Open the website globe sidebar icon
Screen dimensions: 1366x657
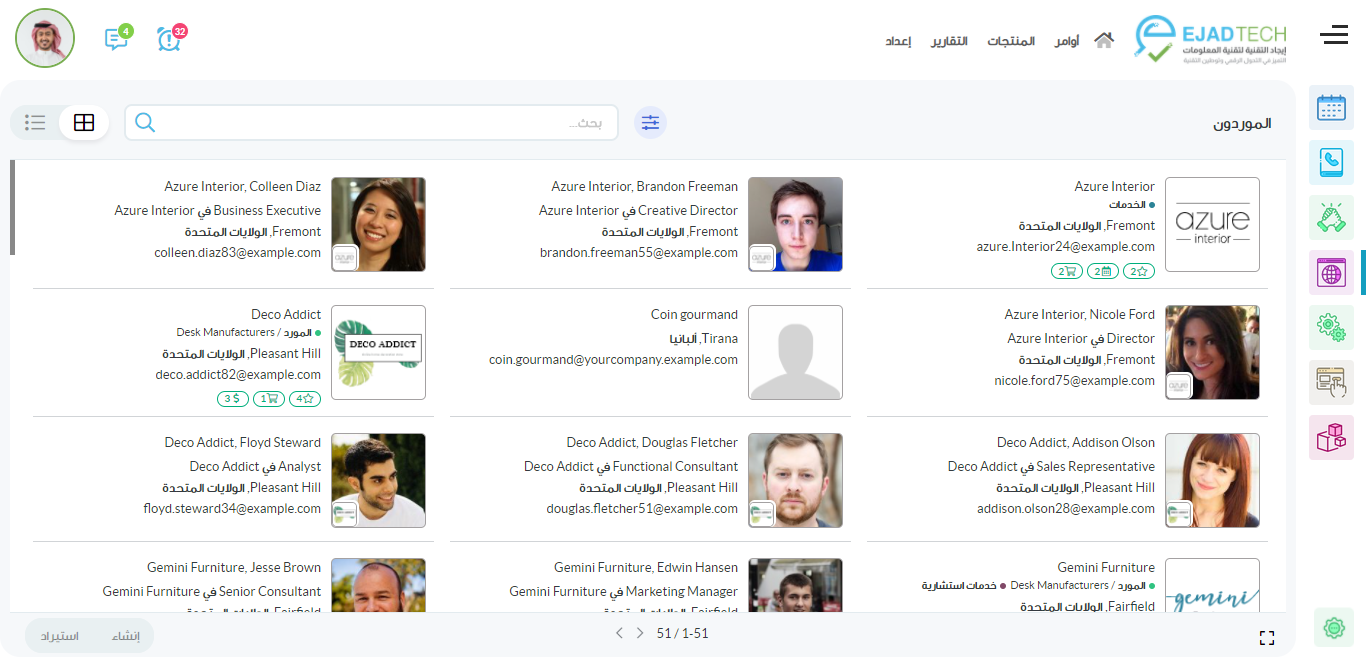[x=1331, y=272]
